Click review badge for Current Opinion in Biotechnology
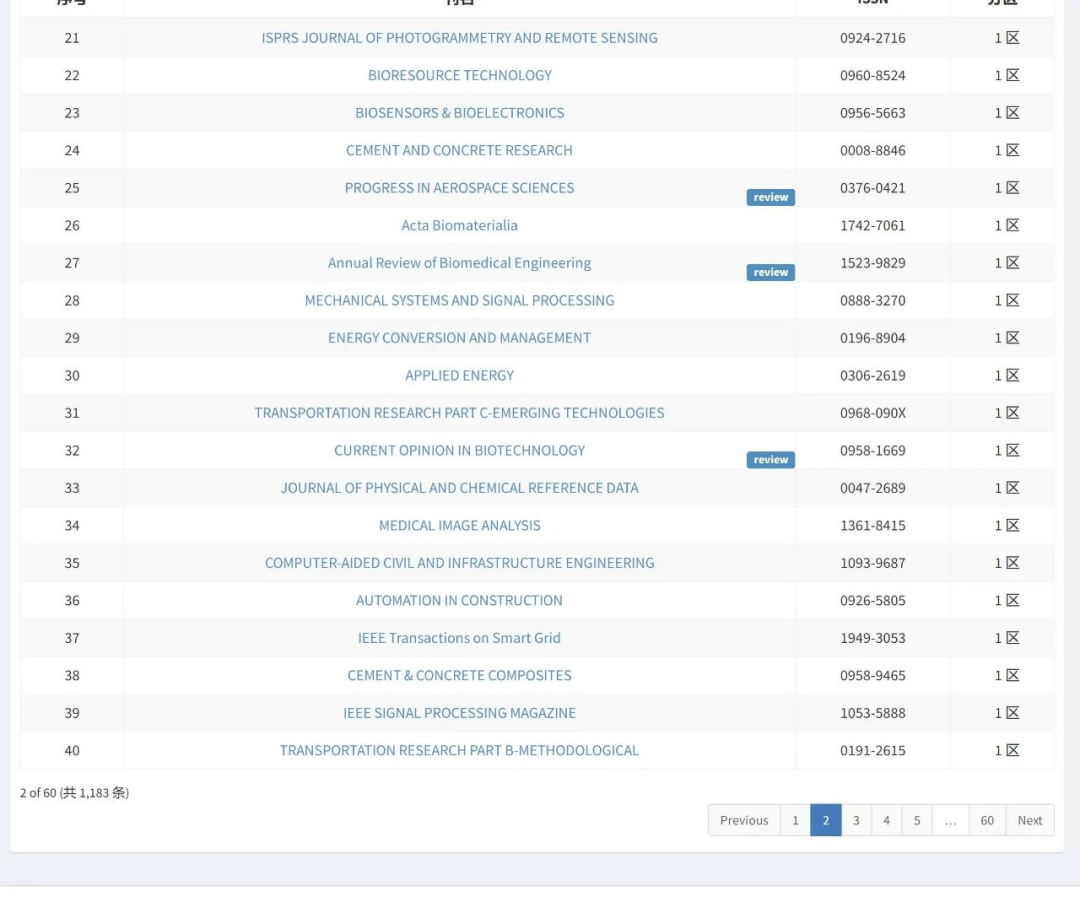The image size is (1080, 897). pyautogui.click(x=770, y=460)
